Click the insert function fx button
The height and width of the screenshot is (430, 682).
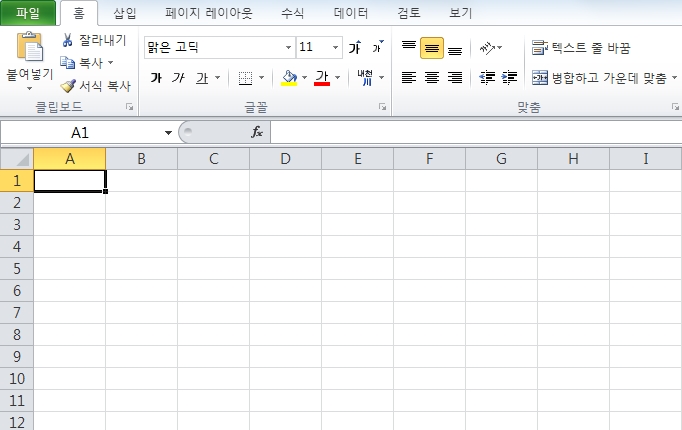[x=257, y=132]
